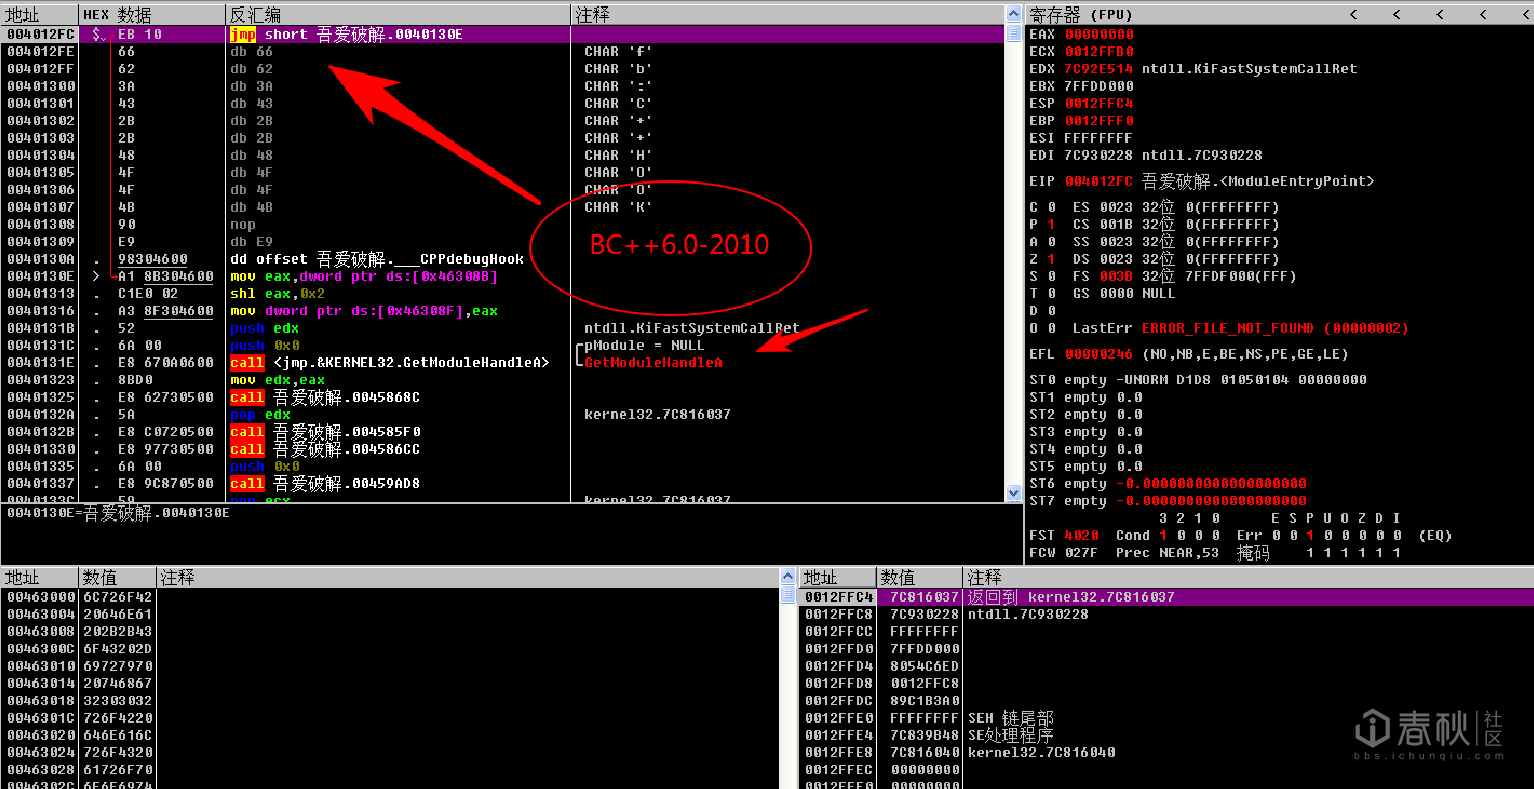Select the ST6 FPU register row
This screenshot has width=1534, height=789.
1168,483
